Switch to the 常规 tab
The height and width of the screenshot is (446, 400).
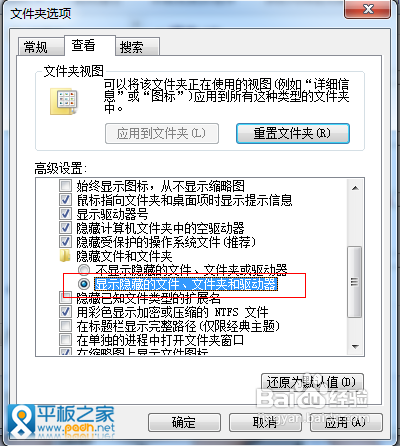click(x=36, y=47)
